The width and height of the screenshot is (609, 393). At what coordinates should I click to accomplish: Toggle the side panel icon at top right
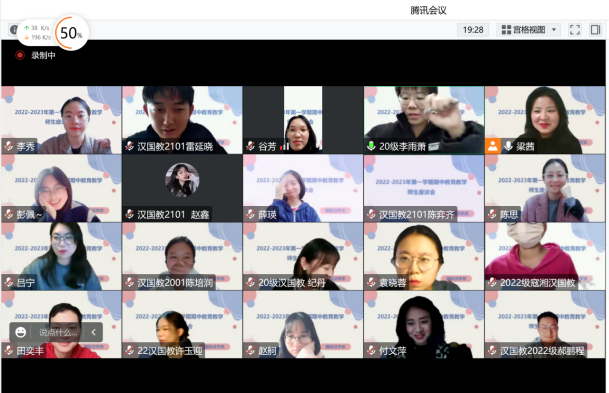[x=595, y=30]
